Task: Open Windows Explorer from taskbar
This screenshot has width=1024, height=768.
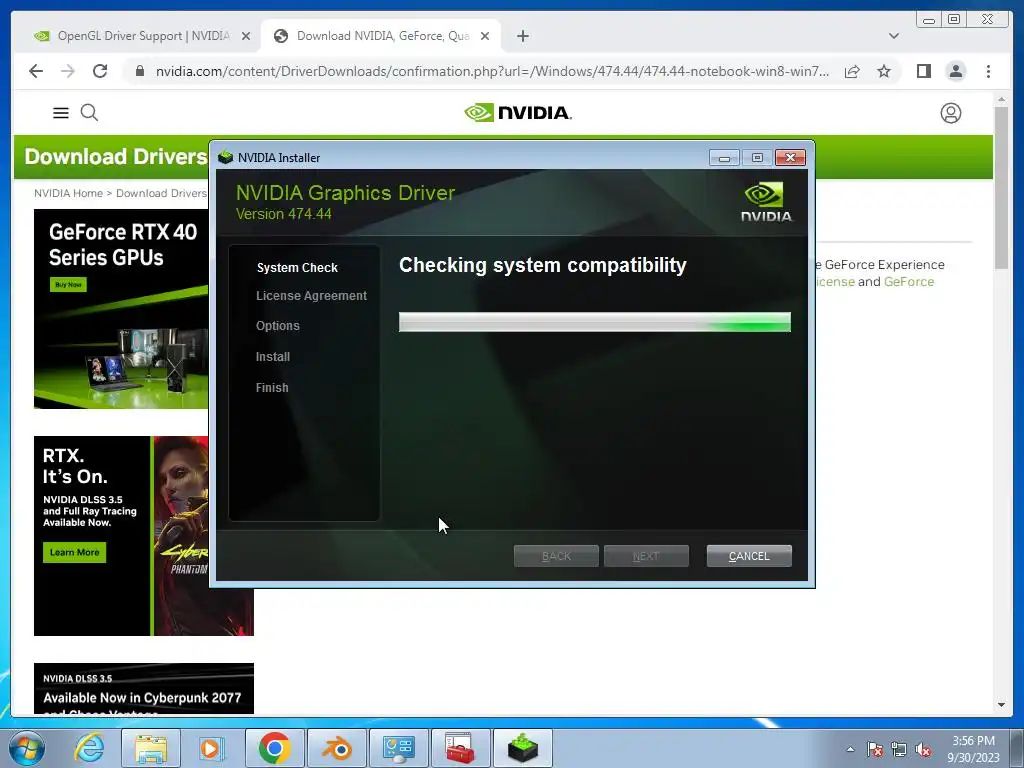Action: point(151,748)
